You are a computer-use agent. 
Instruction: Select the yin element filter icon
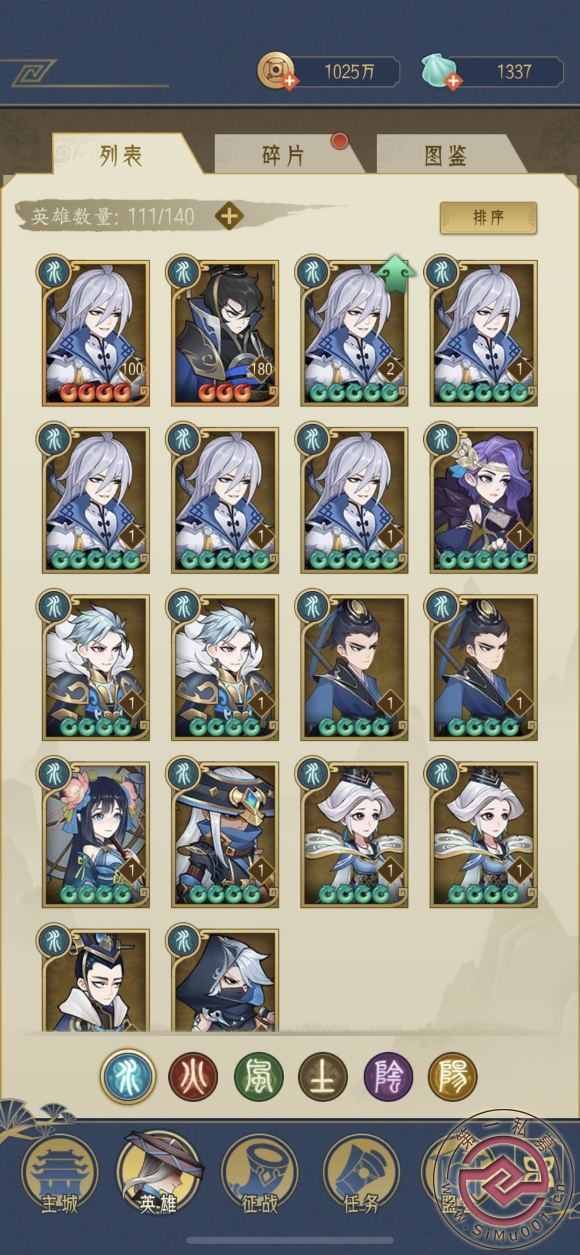point(388,1076)
